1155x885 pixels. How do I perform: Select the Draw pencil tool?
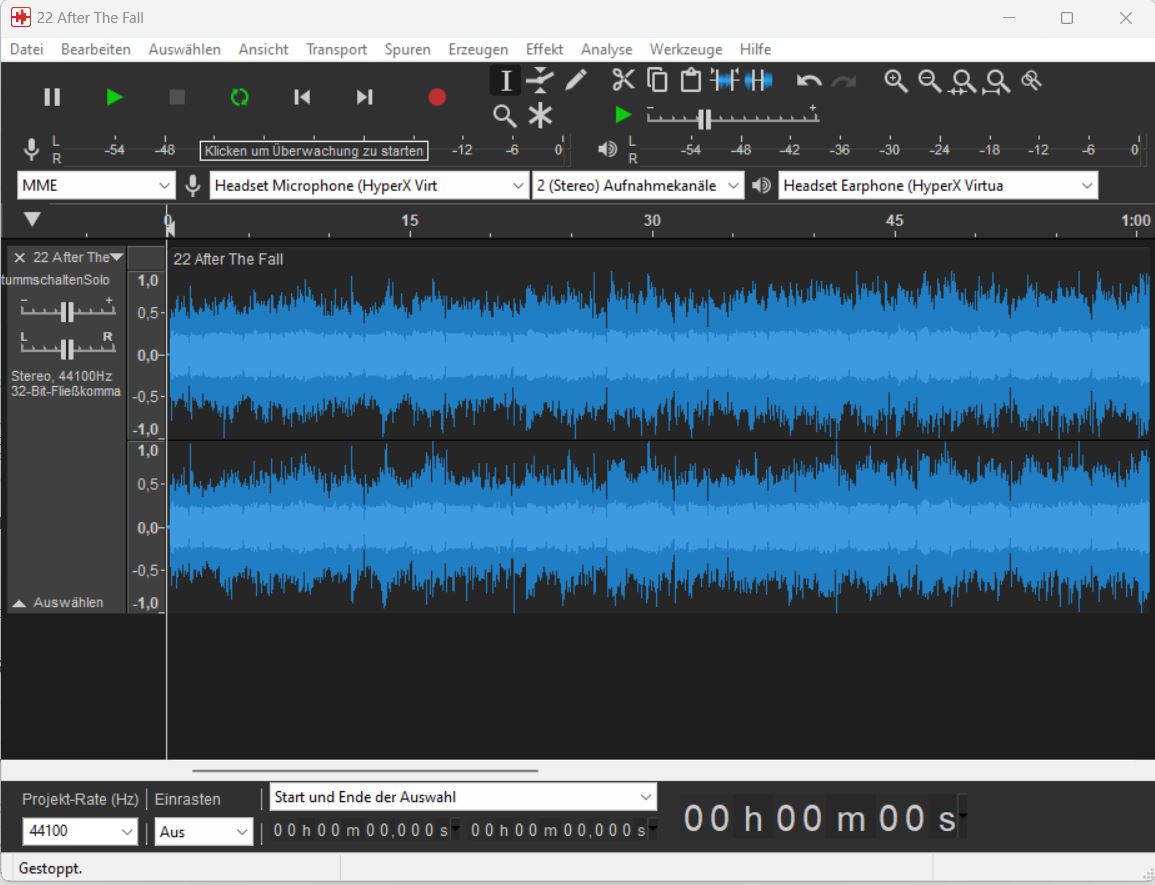[576, 80]
